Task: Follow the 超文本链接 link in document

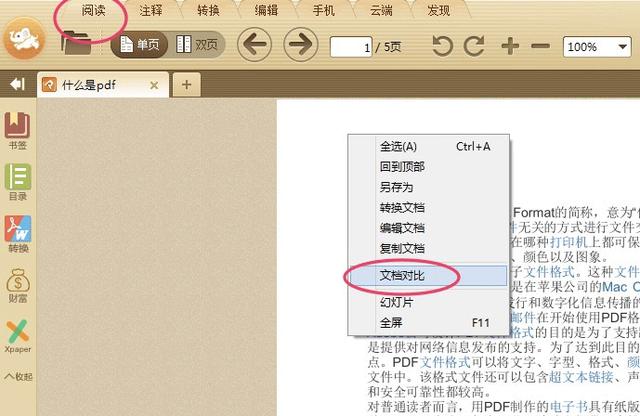Action: coord(581,377)
